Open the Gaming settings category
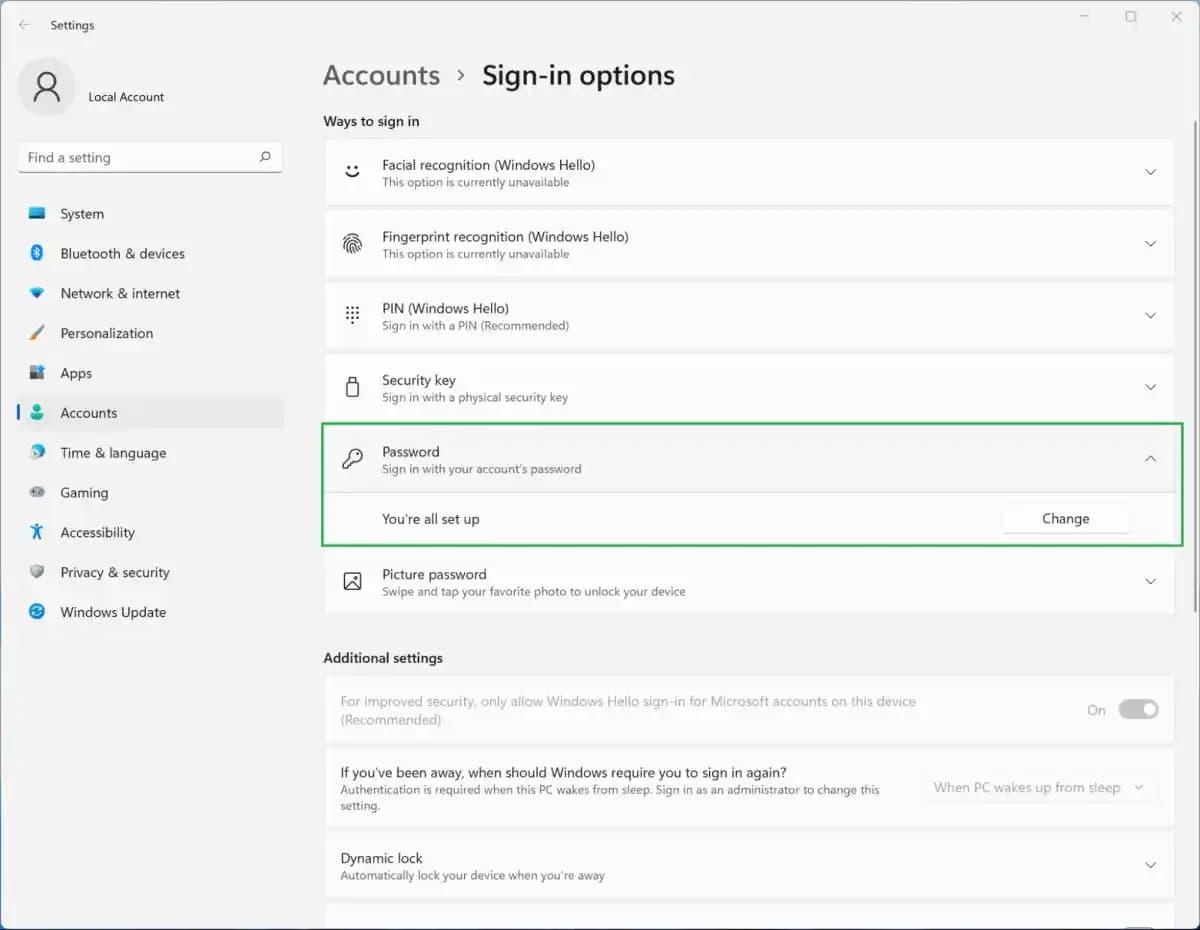 (x=84, y=493)
